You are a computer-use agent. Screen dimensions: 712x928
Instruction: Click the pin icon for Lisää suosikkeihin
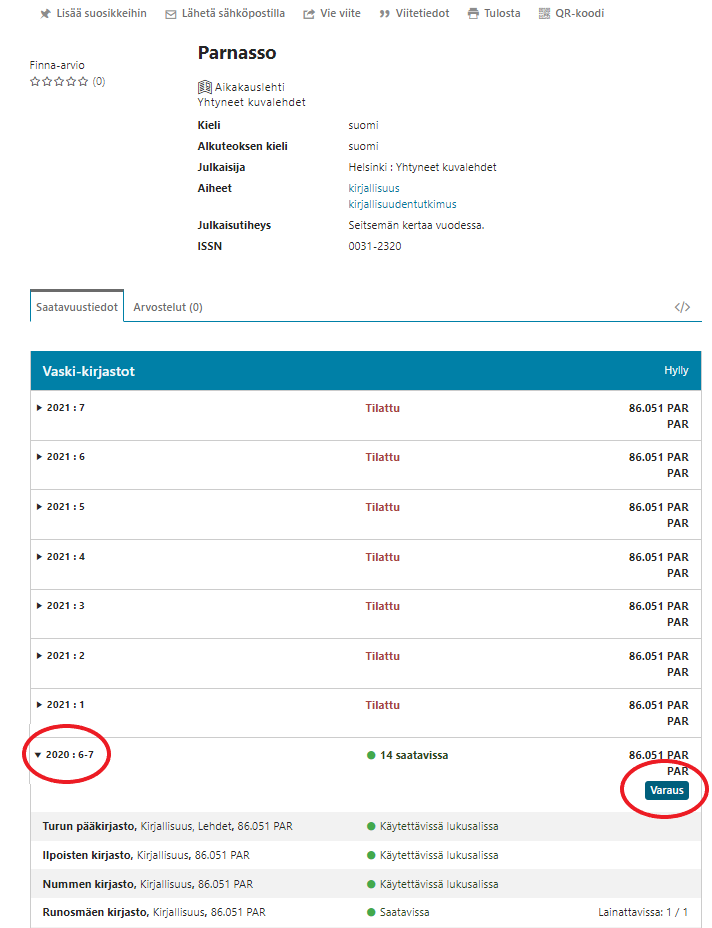(45, 14)
